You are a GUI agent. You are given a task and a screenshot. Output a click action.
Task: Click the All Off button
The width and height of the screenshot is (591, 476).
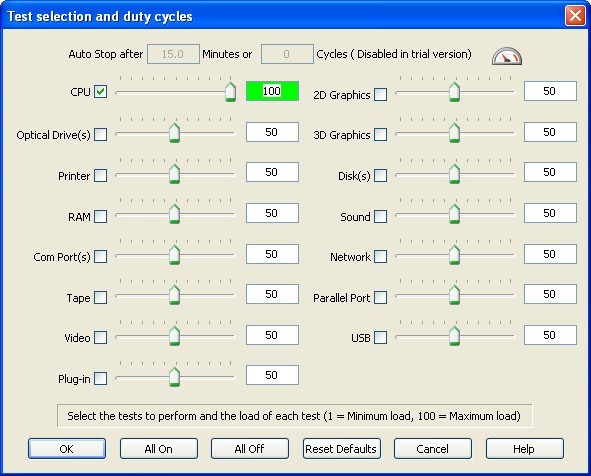[x=250, y=448]
